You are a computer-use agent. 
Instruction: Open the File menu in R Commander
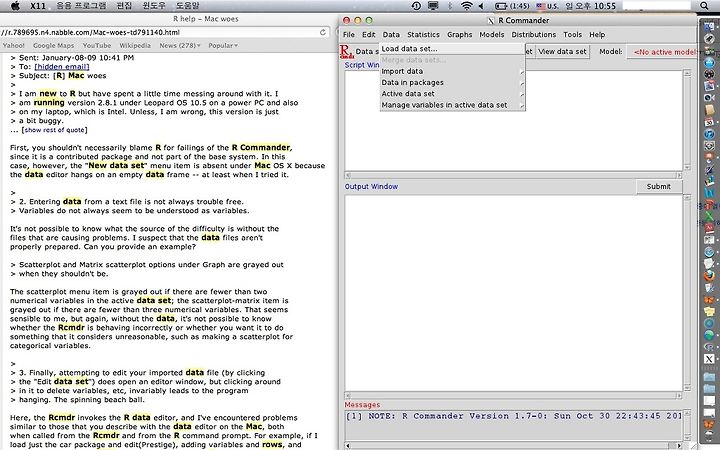click(349, 34)
